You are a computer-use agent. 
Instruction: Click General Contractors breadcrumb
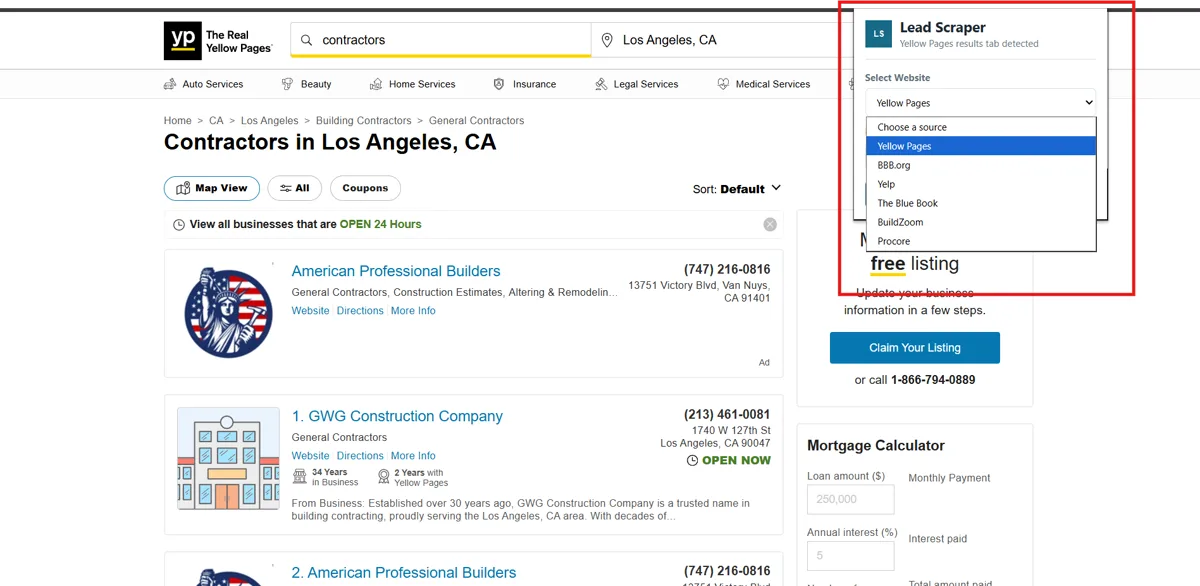point(477,121)
